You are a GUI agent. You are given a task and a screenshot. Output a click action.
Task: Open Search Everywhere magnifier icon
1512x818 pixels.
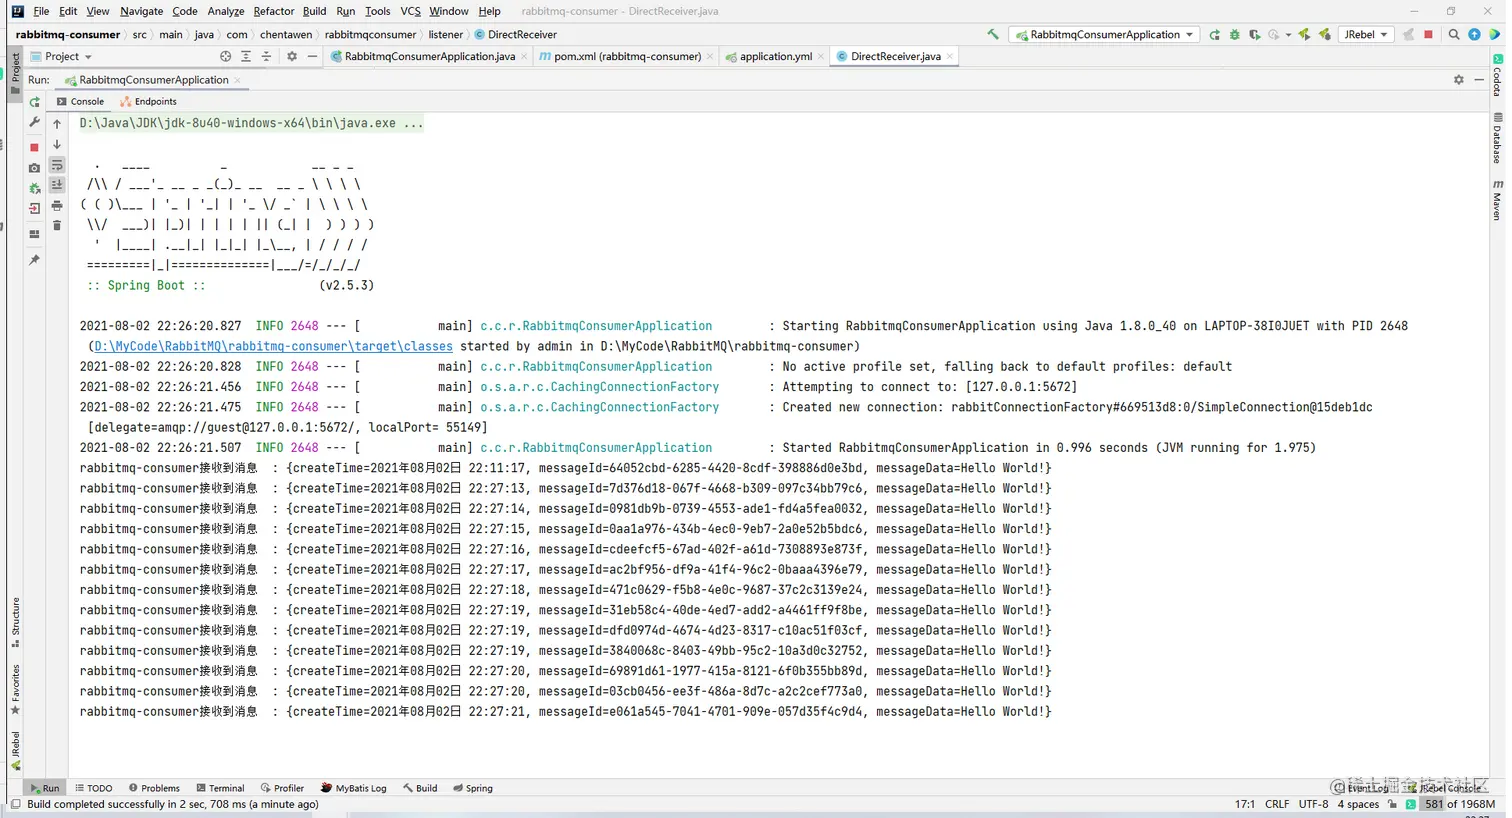pyautogui.click(x=1454, y=35)
